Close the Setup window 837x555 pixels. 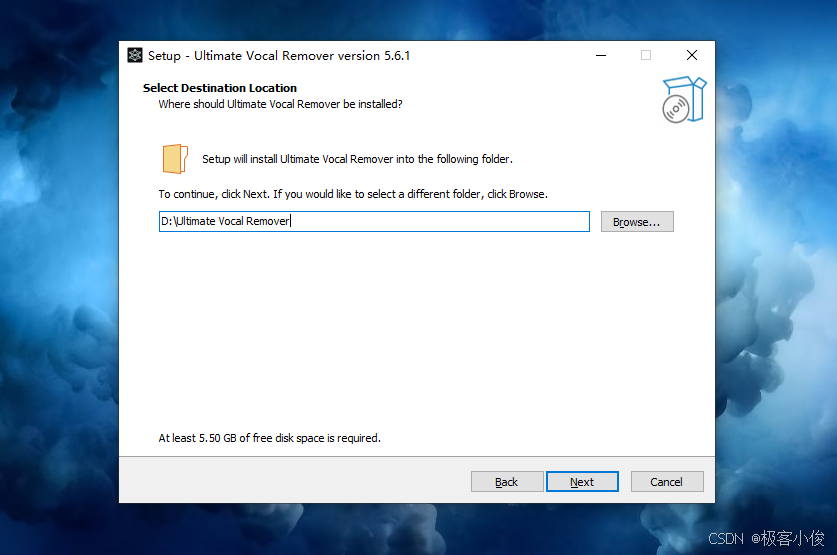pyautogui.click(x=692, y=55)
